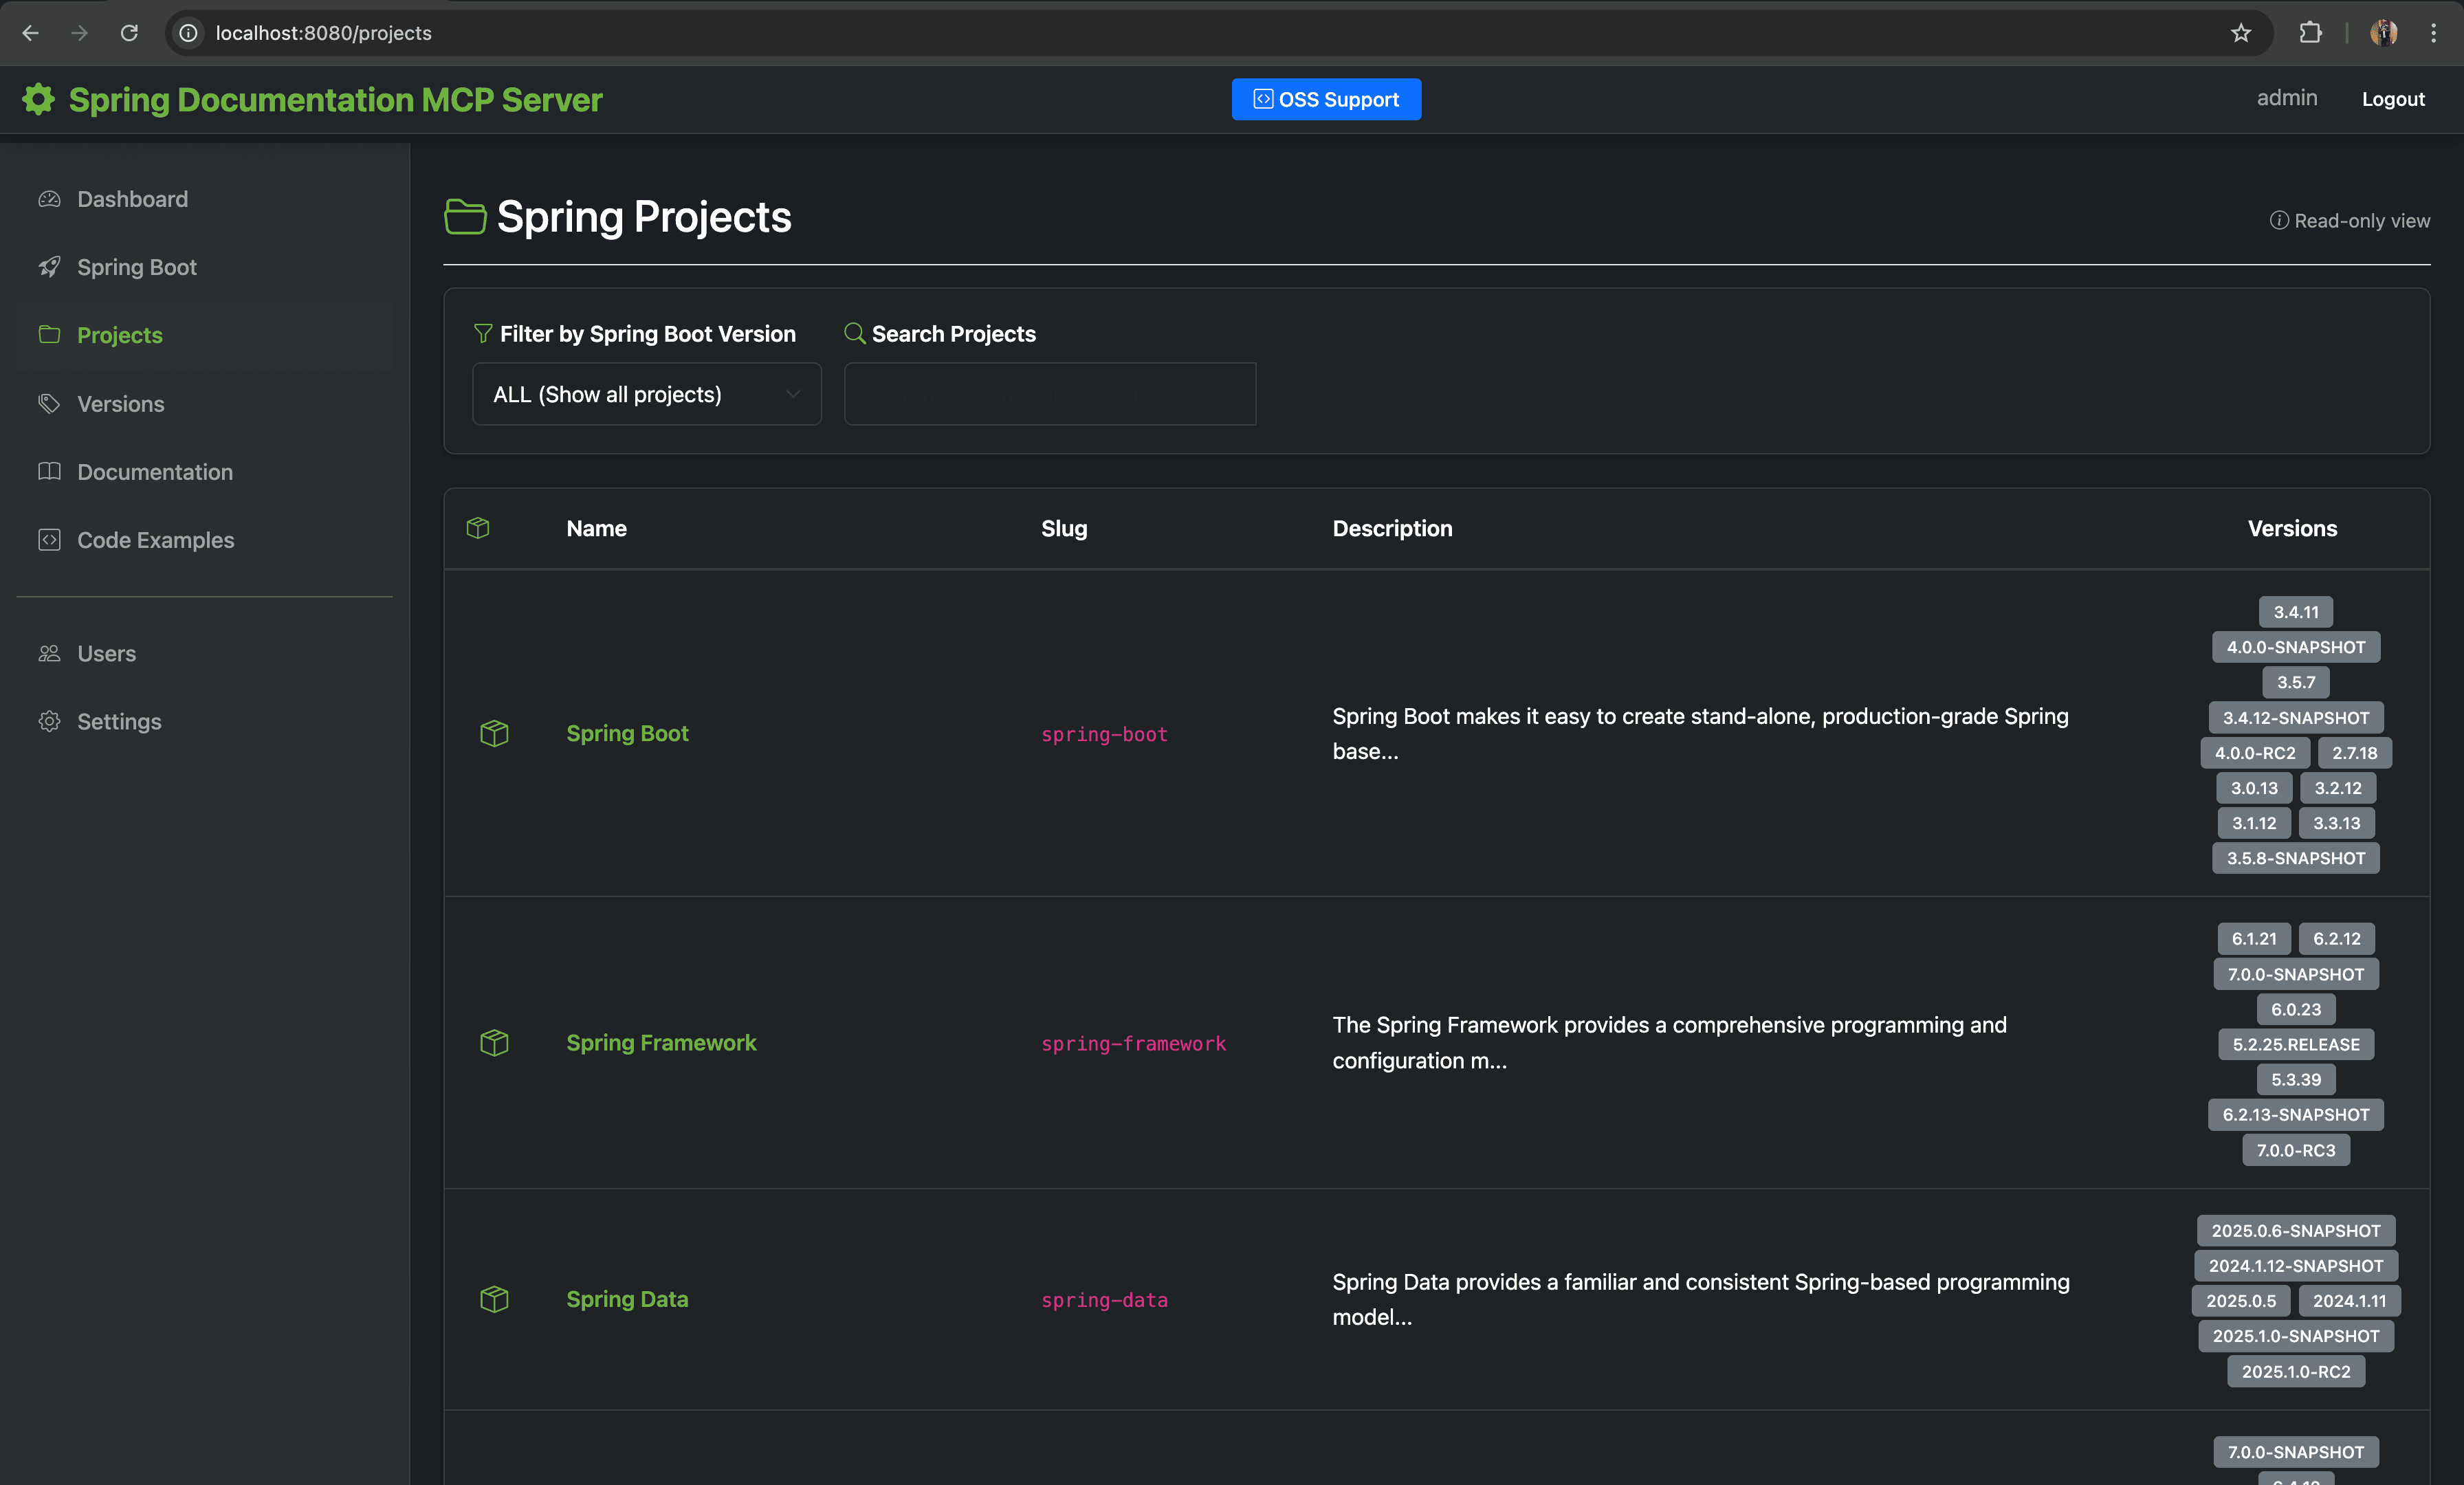Viewport: 2464px width, 1485px height.
Task: Select Projects in the sidebar
Action: [119, 335]
